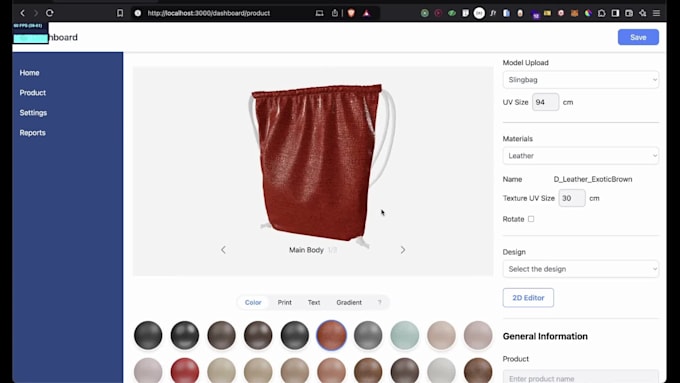
Task: Click the question mark help icon beside Gradient
Action: [379, 302]
